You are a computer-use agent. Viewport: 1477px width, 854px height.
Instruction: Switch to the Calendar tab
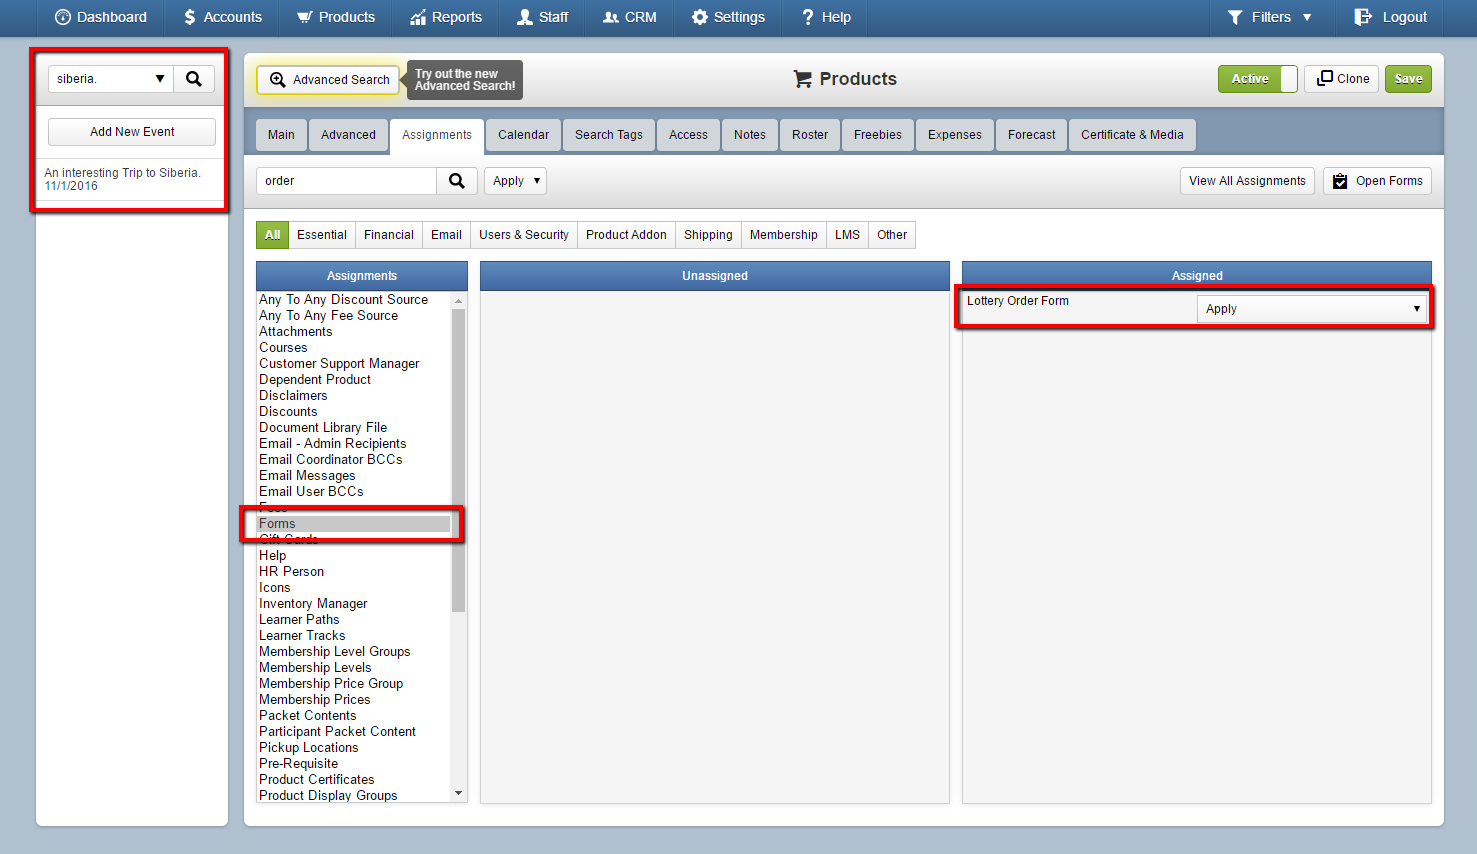524,135
